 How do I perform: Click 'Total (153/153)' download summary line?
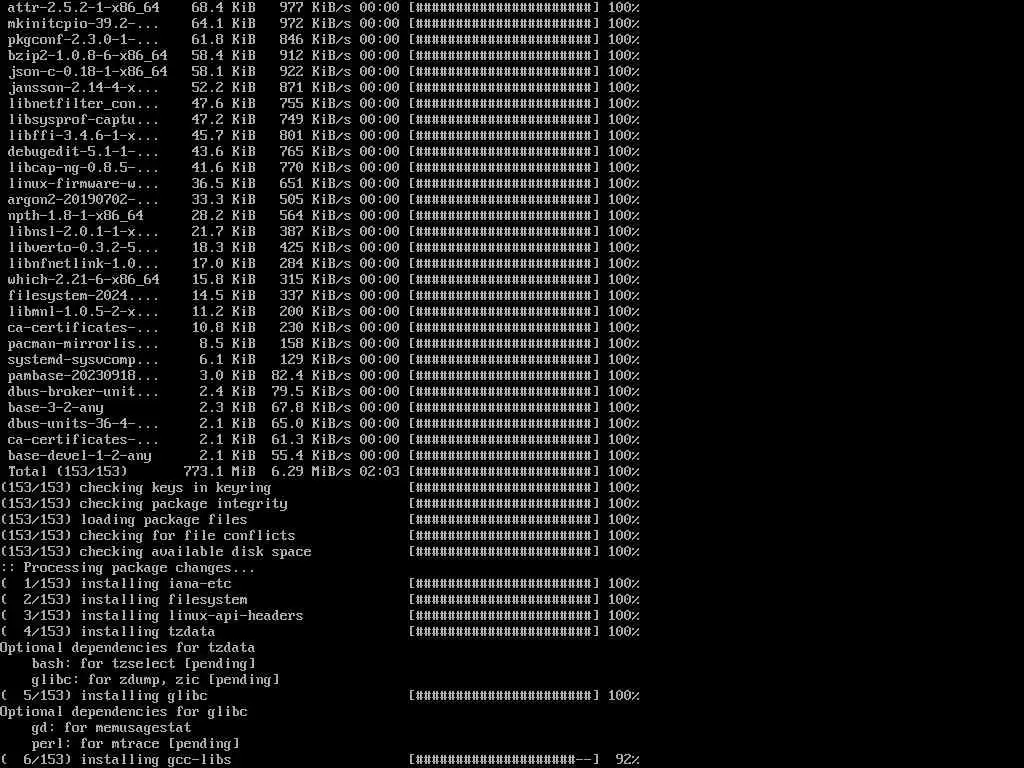click(320, 472)
